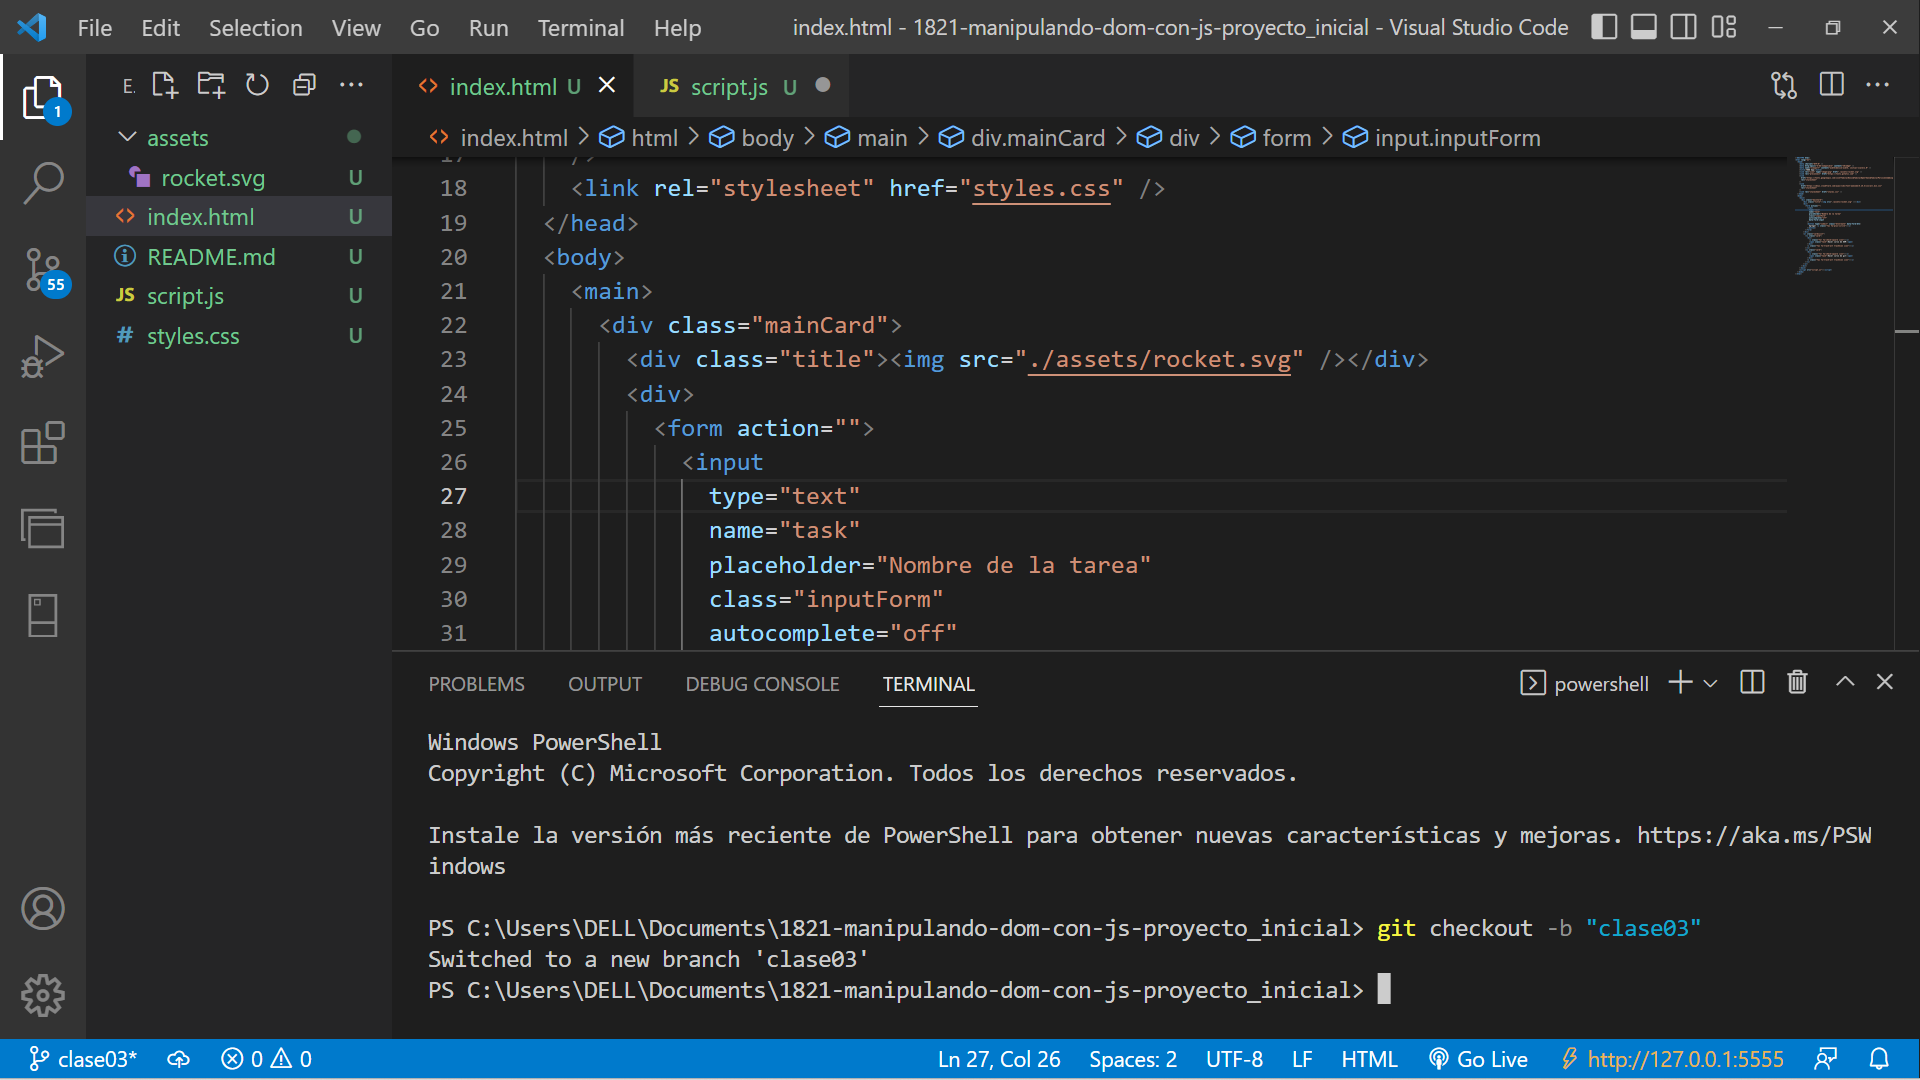Split the terminal panel

pos(1752,683)
